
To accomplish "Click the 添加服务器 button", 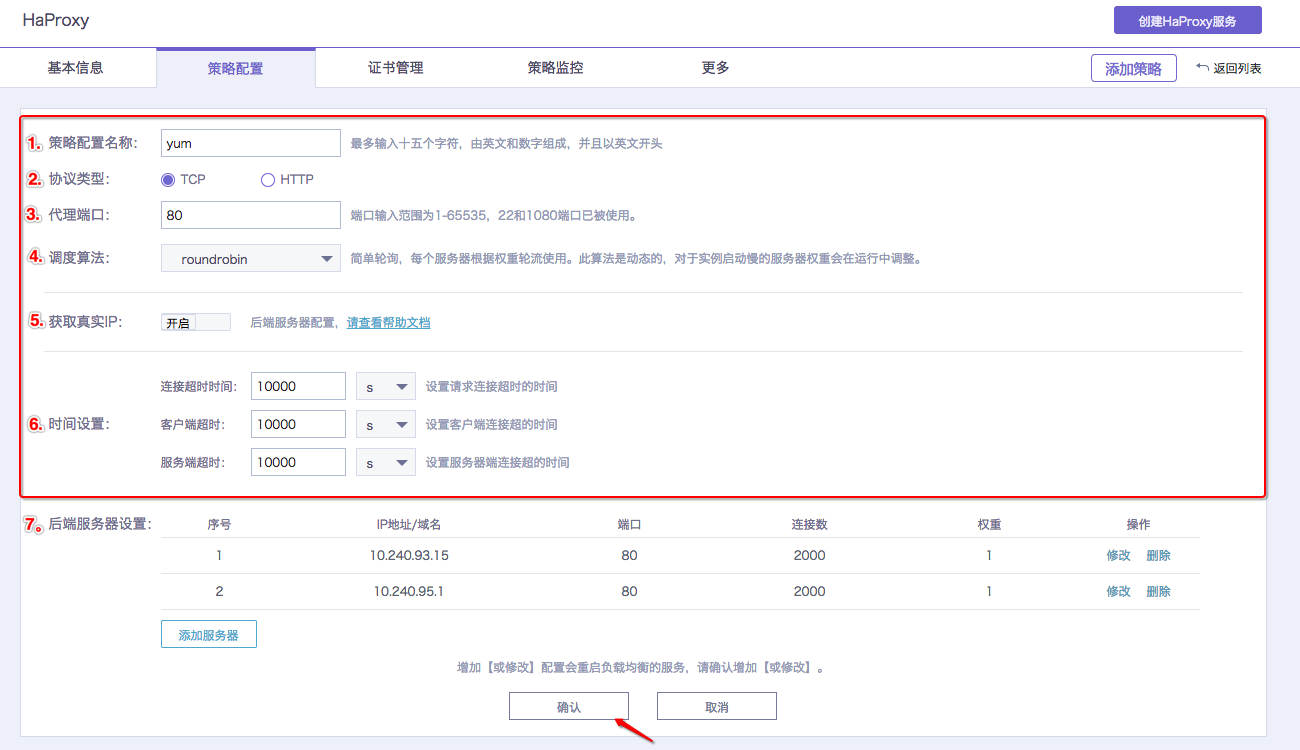I will click(209, 634).
